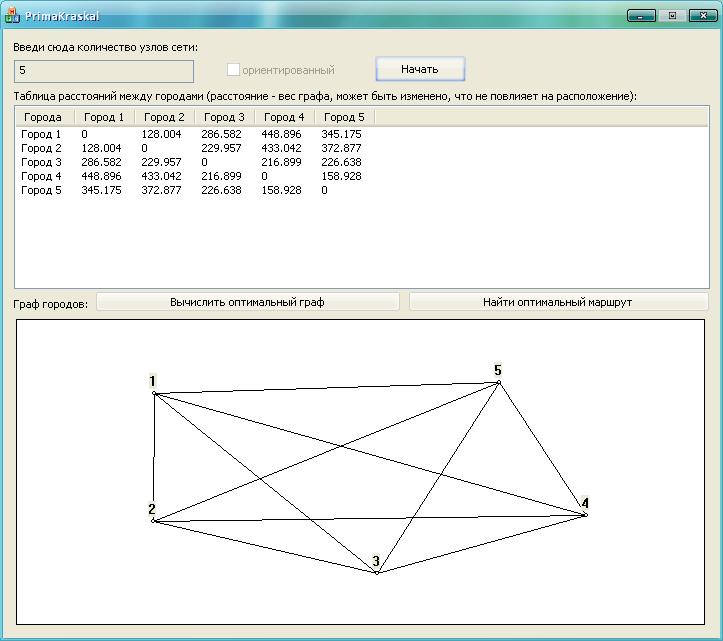The width and height of the screenshot is (723, 641).
Task: Close the PrimaKraskal window
Action: tap(703, 16)
